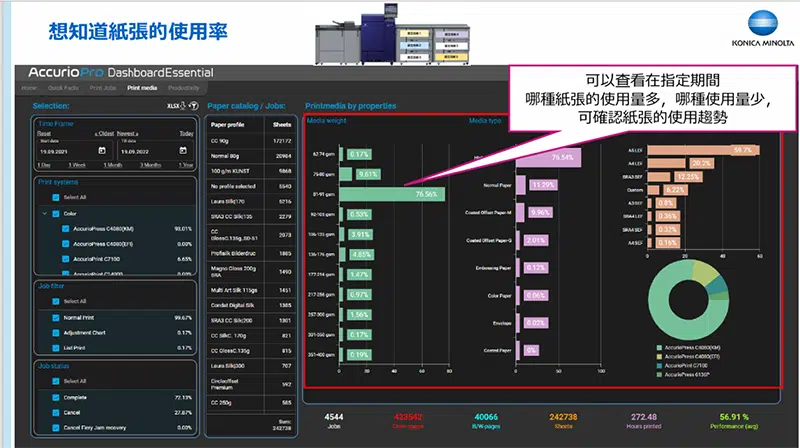Select the Multi Art Silk 115gs row
Viewport: 800px width, 448px height.
click(251, 290)
